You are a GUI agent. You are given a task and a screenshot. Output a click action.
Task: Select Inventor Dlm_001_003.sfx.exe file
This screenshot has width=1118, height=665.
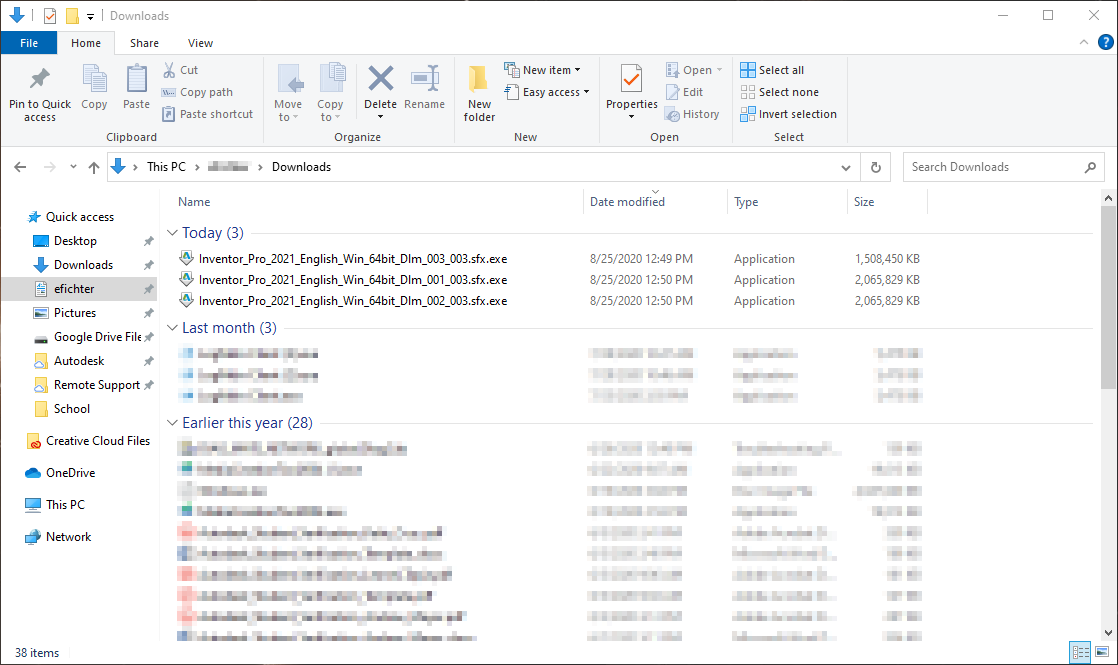point(352,280)
